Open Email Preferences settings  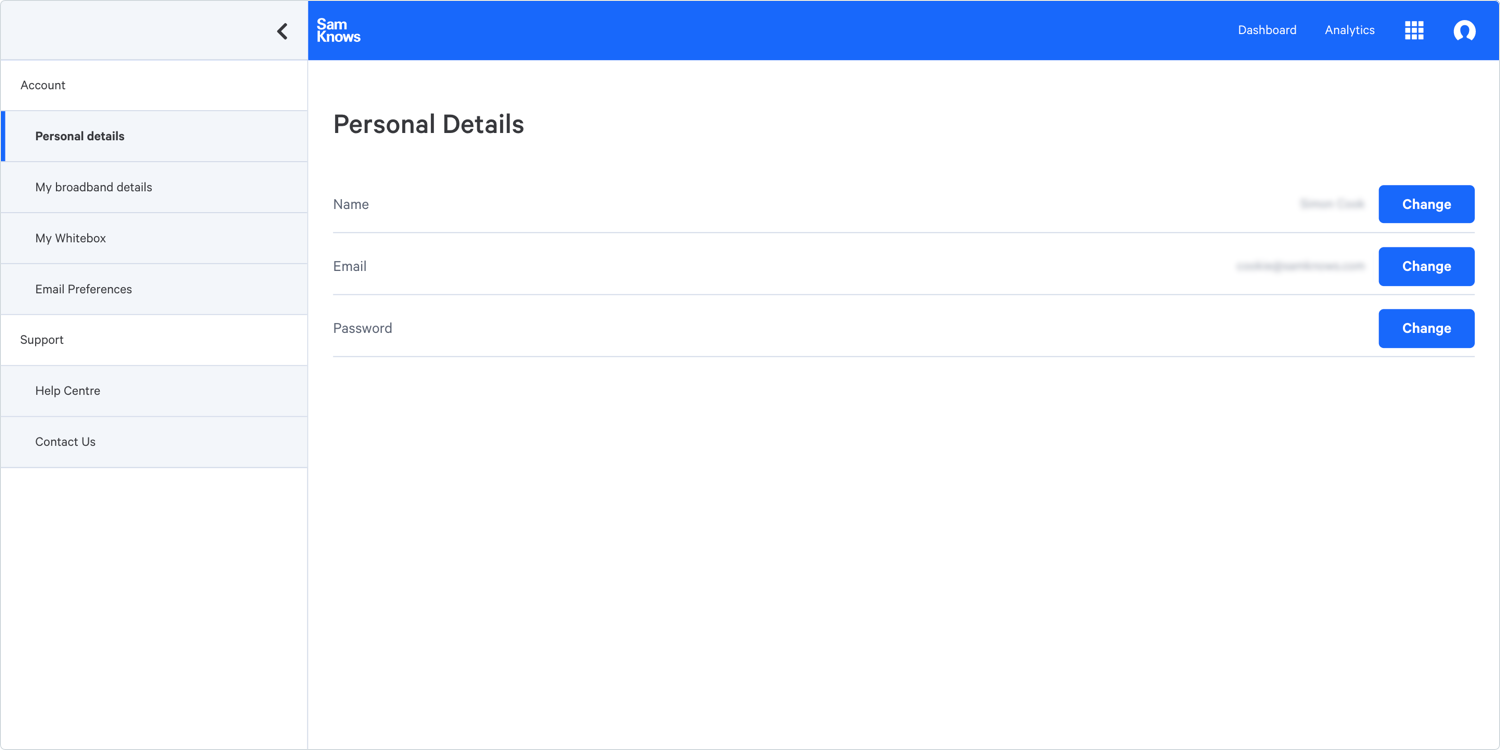click(84, 289)
